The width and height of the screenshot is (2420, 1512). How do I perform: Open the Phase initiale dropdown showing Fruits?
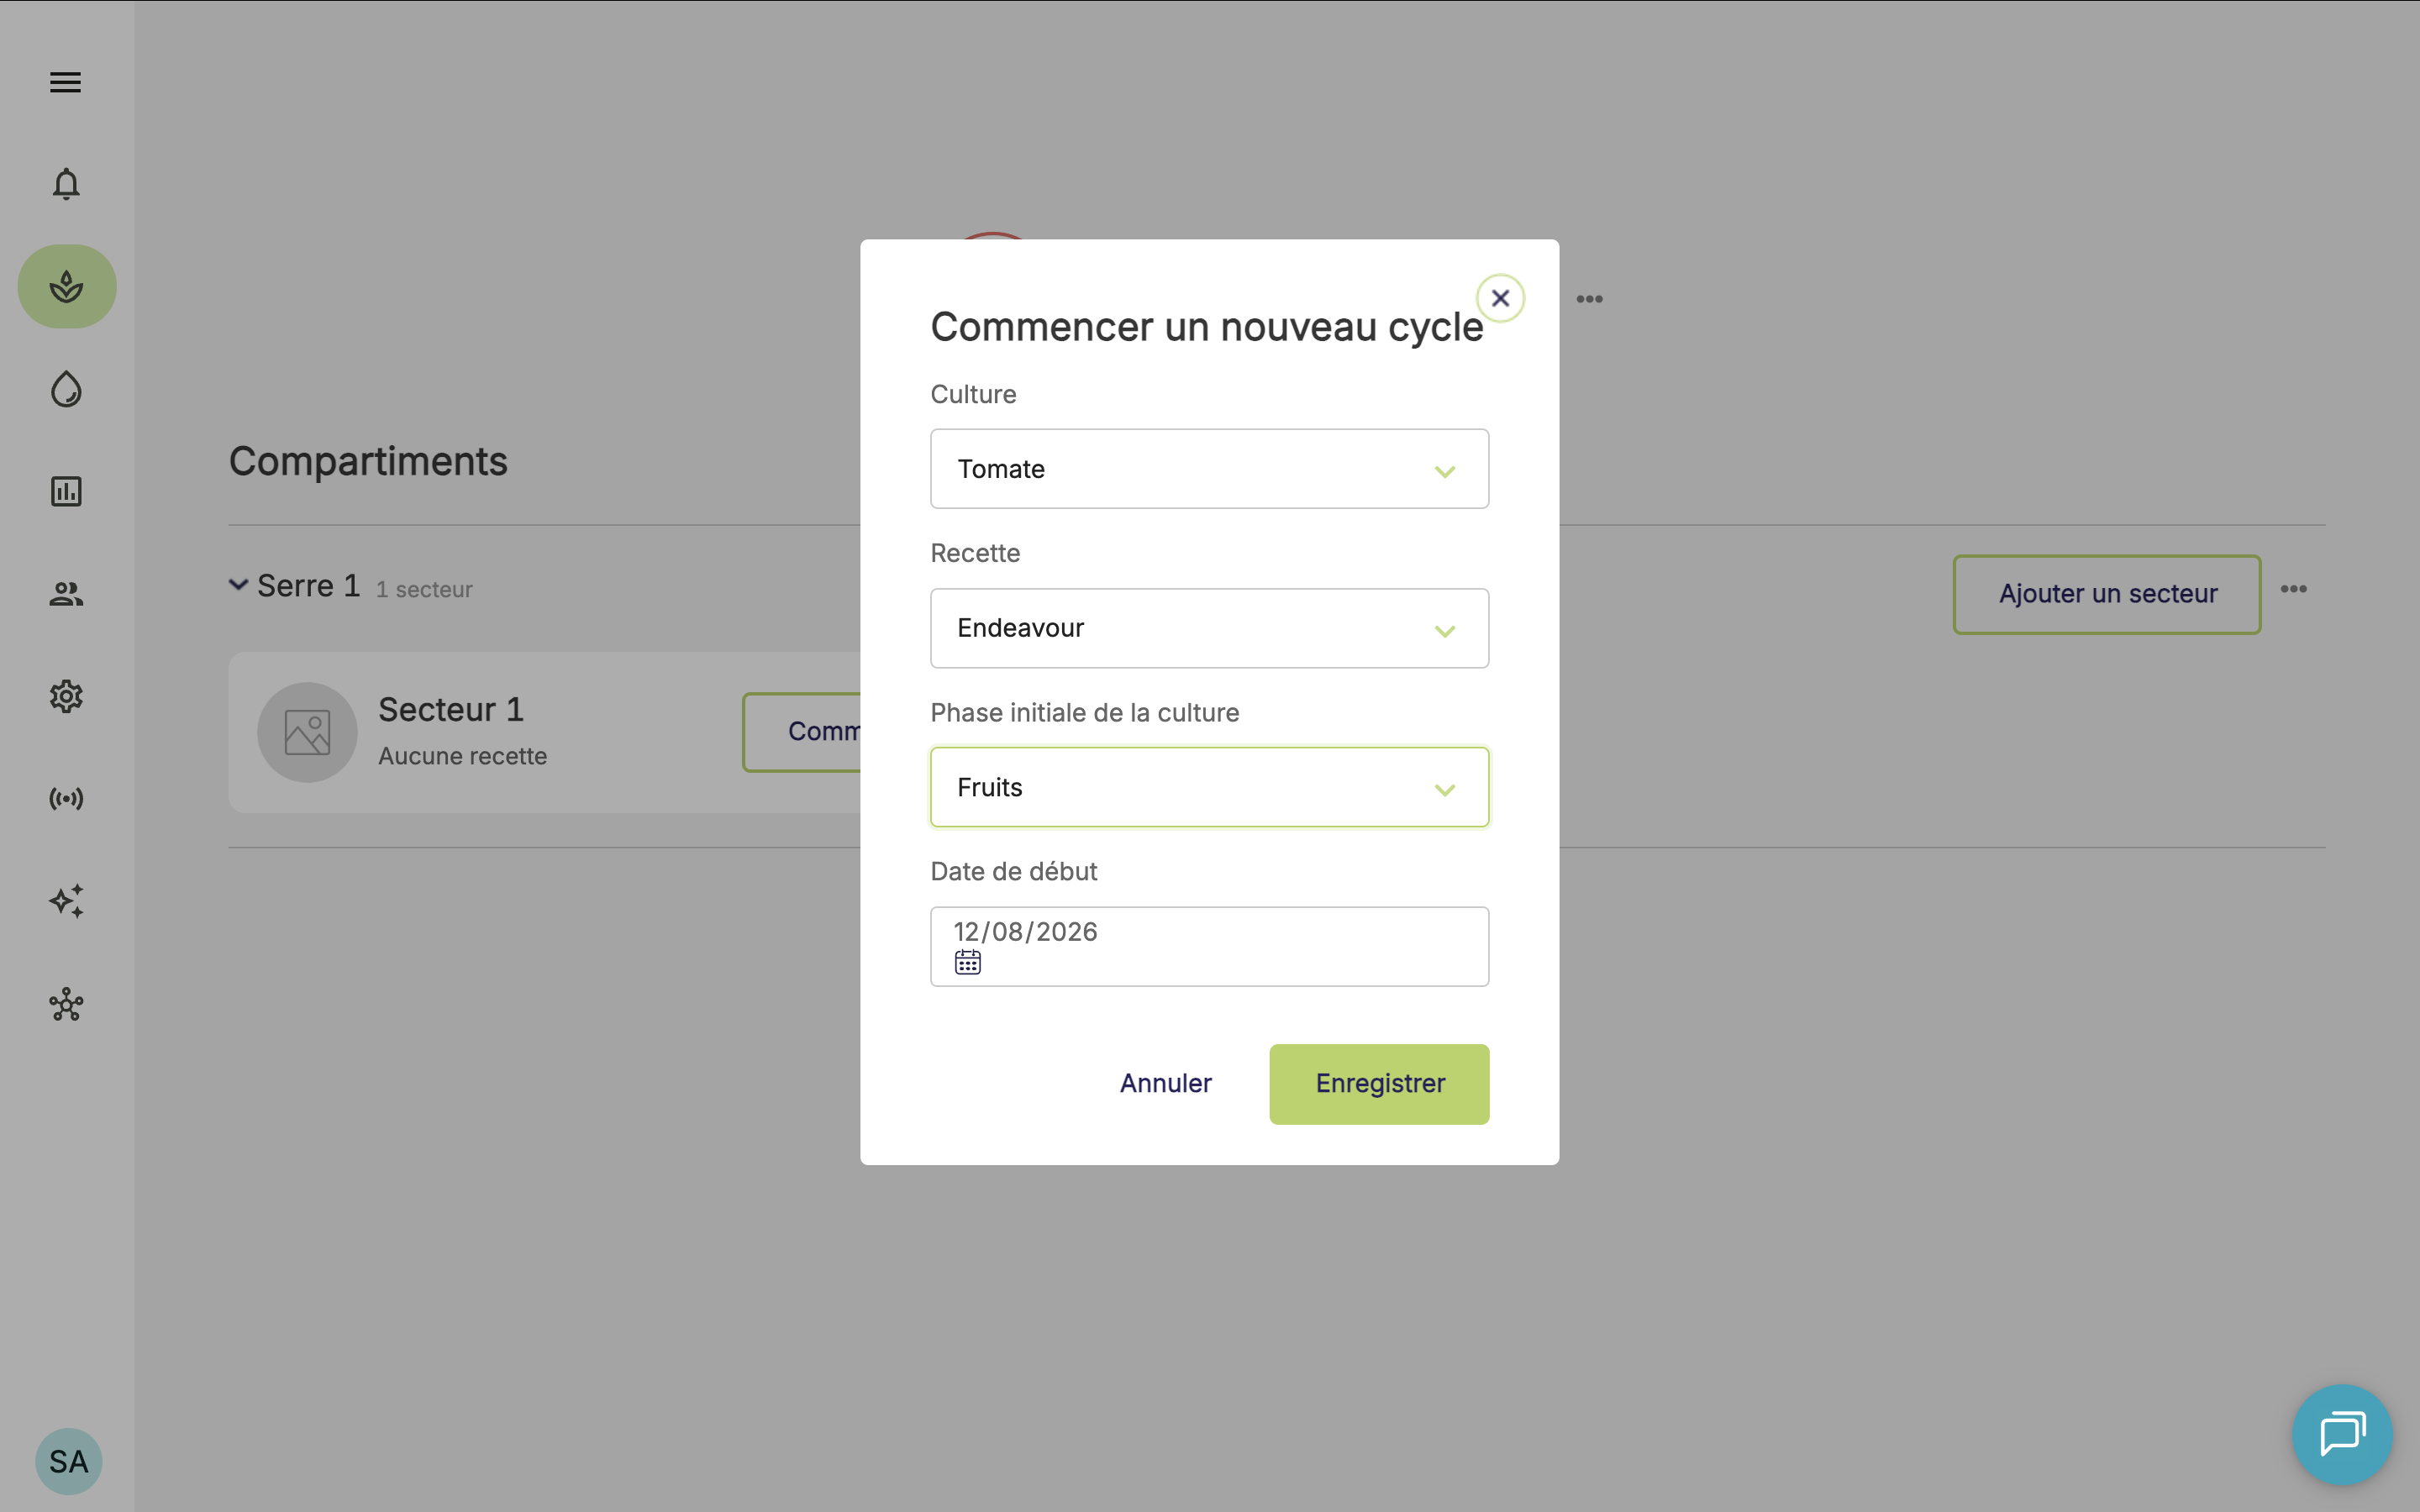click(1209, 787)
